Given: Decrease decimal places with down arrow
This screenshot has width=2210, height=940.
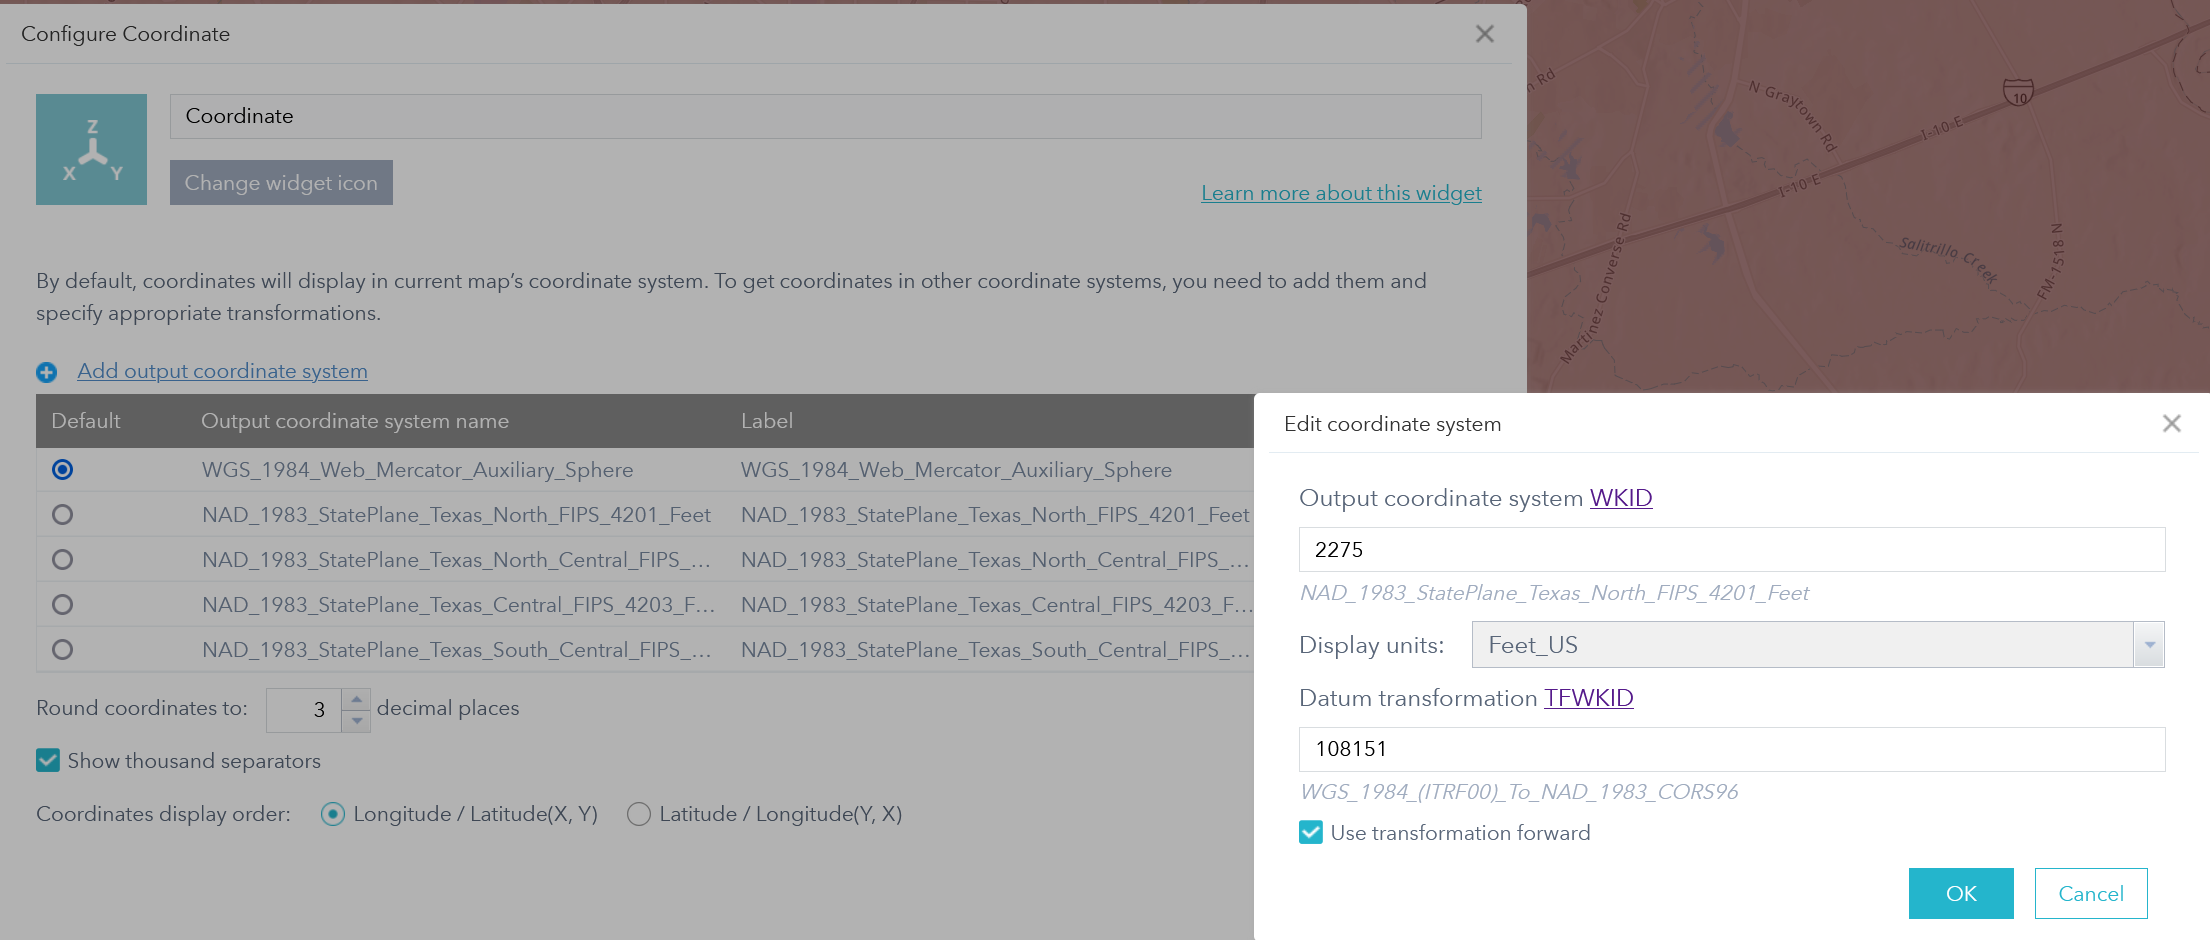Looking at the screenshot, I should coord(357,720).
